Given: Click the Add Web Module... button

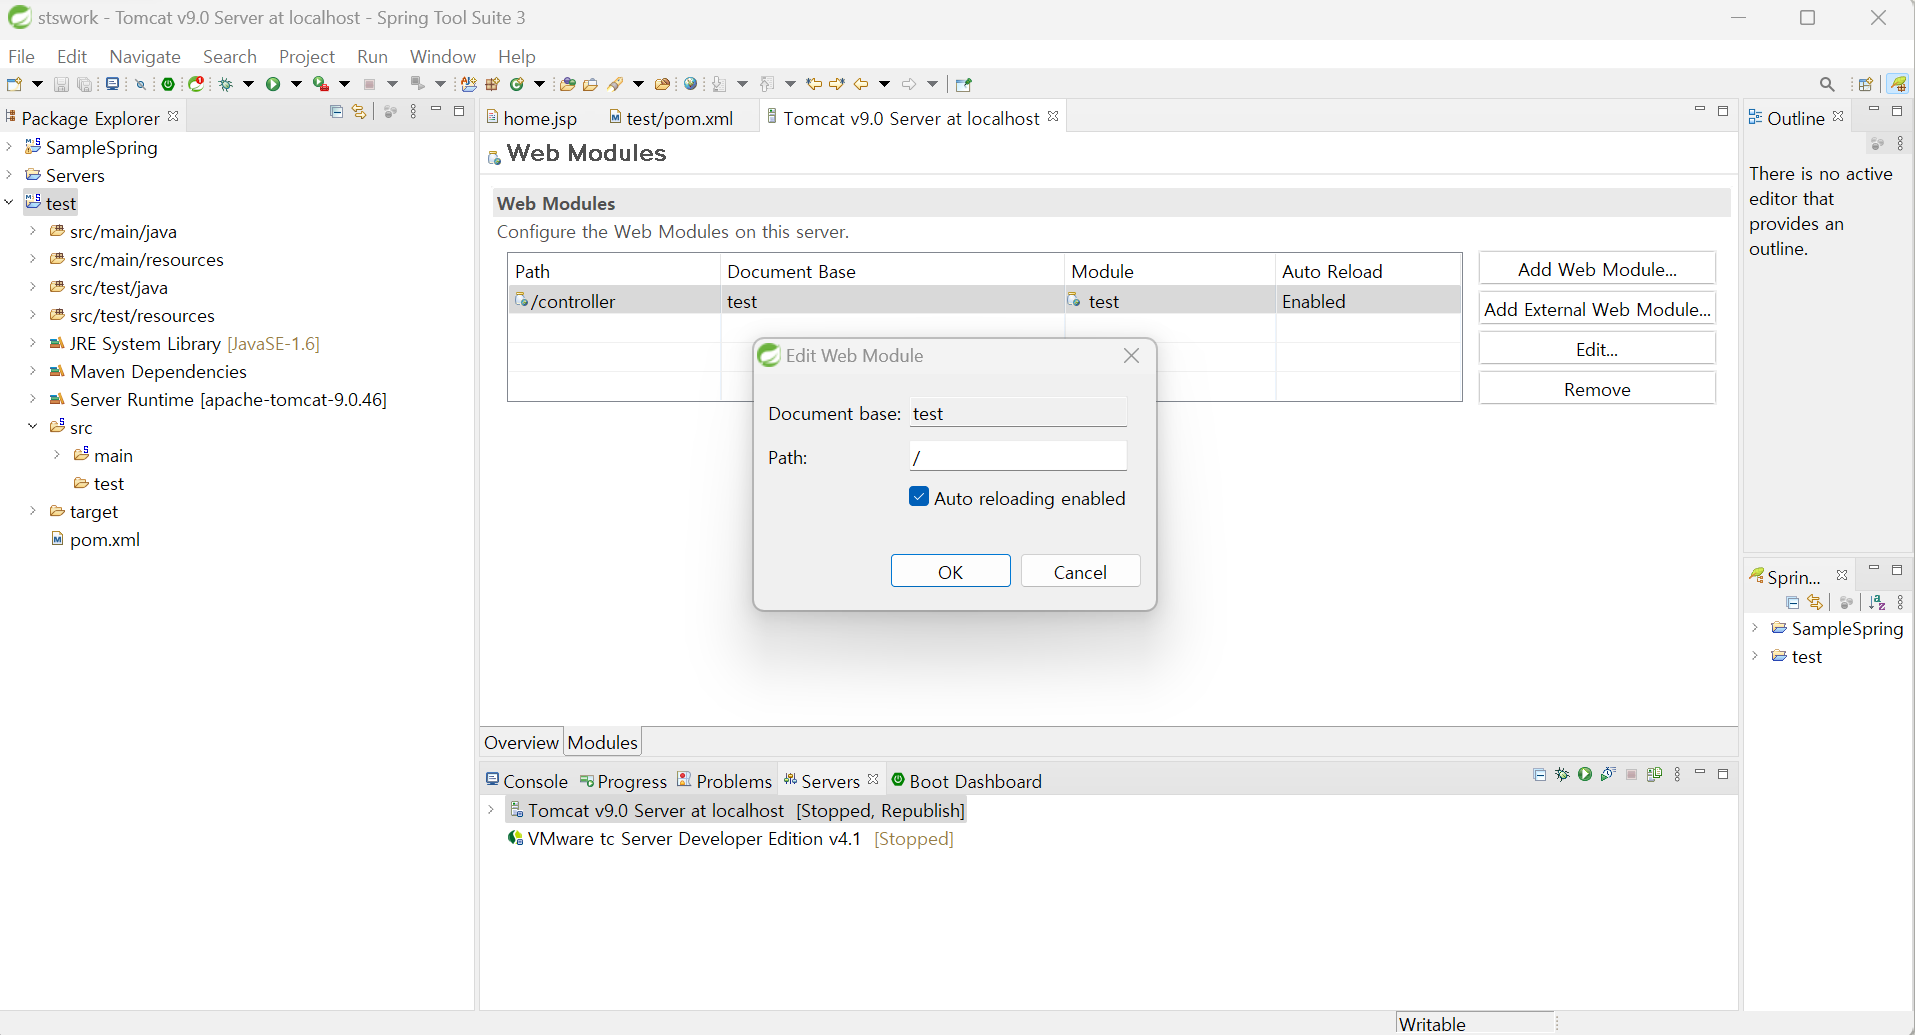Looking at the screenshot, I should coord(1597,269).
